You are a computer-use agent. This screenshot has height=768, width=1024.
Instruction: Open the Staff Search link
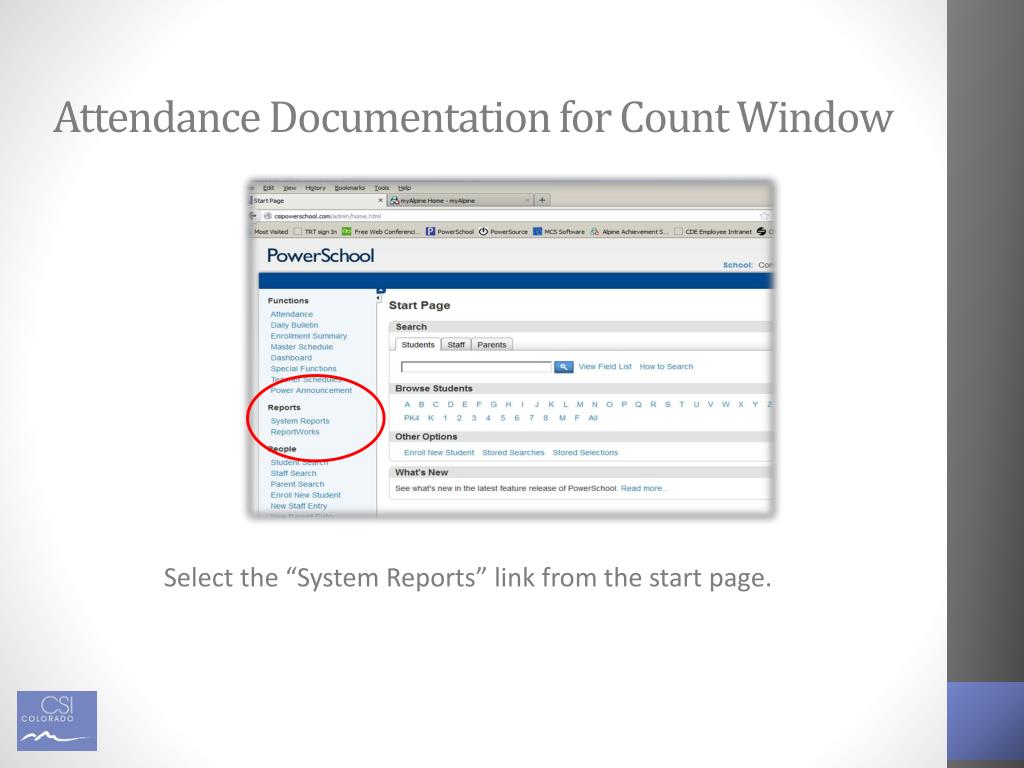coord(294,473)
